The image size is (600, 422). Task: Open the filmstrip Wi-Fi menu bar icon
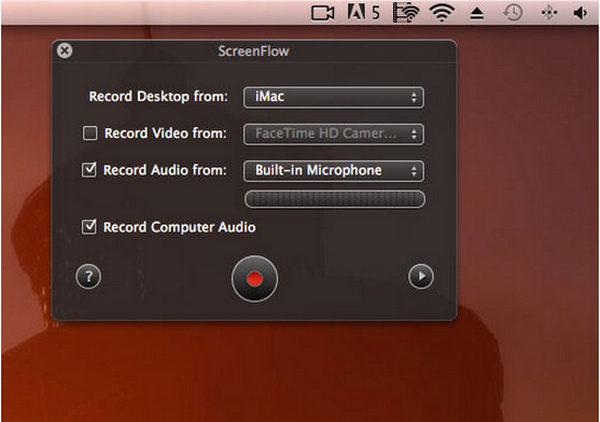(405, 13)
